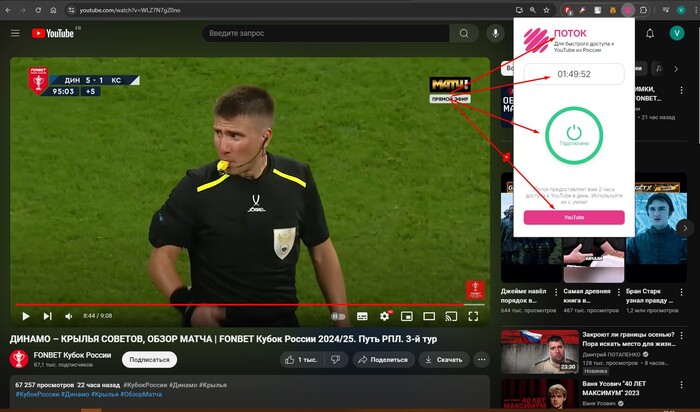This screenshot has height=412, width=700.
Task: Open the browser home page icon
Action: [x=53, y=10]
